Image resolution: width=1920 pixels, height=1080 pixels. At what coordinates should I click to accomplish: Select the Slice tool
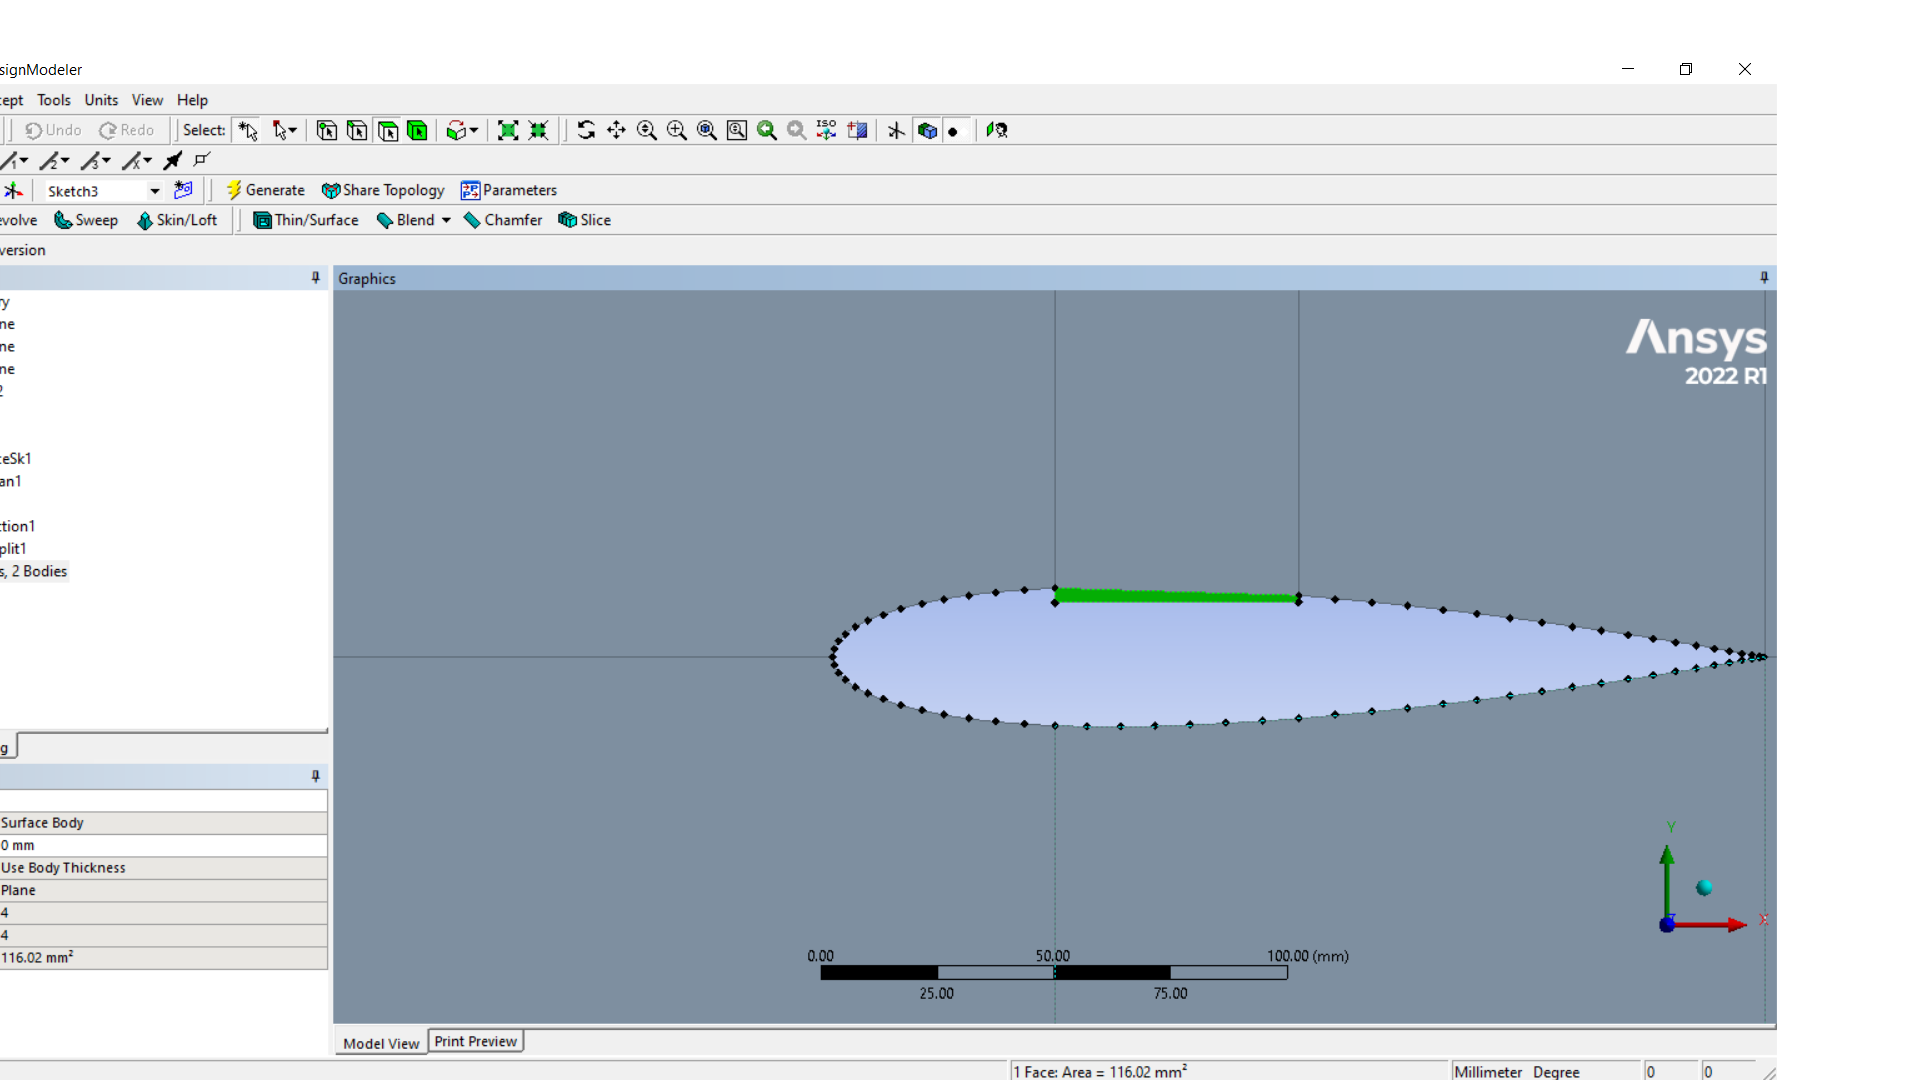(x=585, y=220)
